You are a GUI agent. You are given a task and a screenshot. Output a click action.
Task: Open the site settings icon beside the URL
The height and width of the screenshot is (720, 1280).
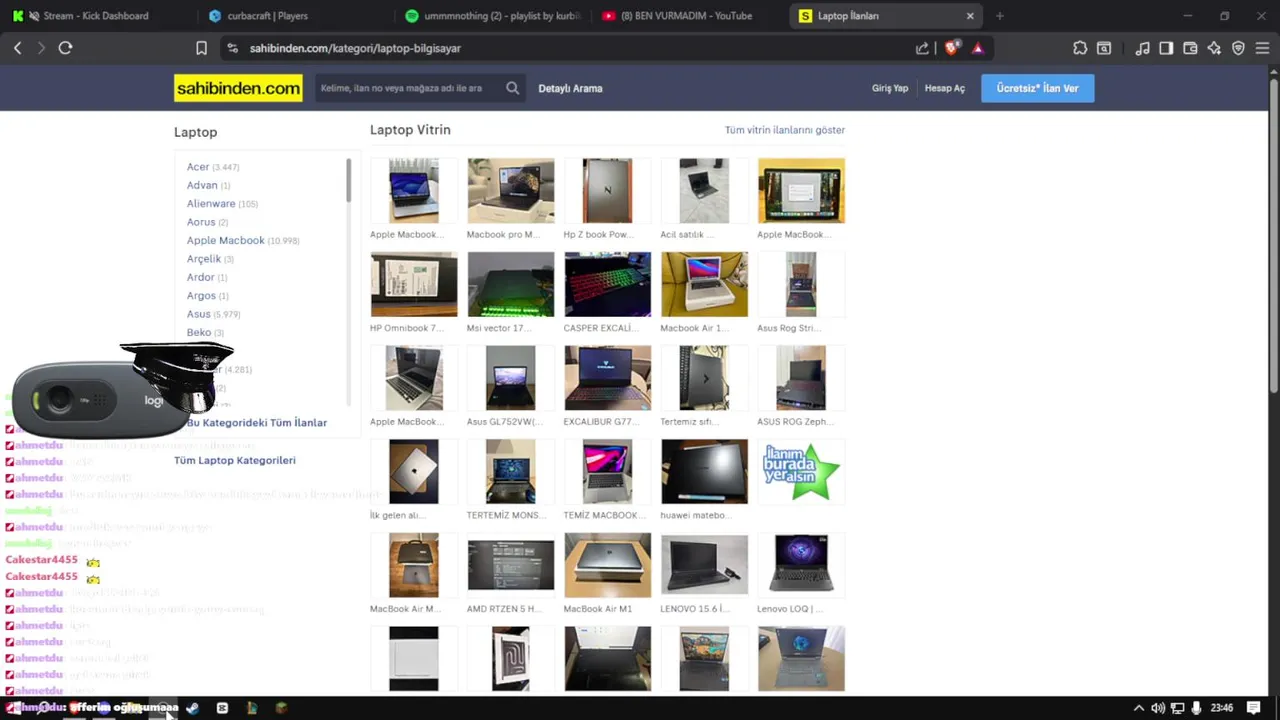[232, 48]
